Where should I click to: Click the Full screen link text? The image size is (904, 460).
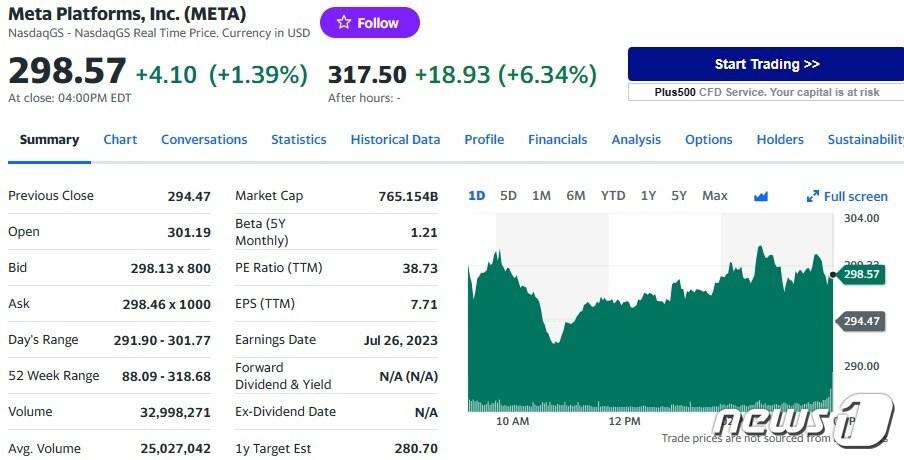pos(856,197)
